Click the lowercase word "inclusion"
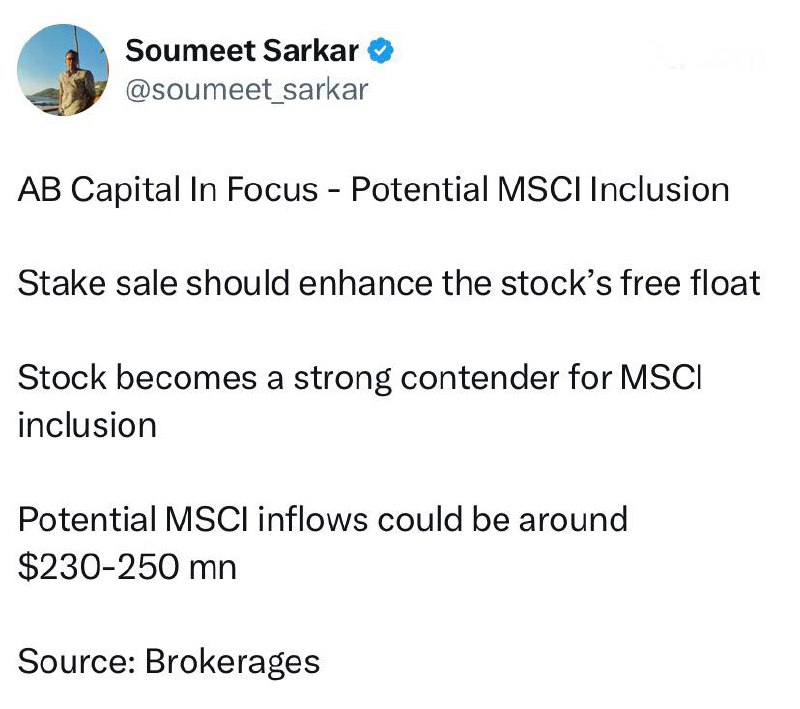Screen dimensions: 800x709 click(87, 426)
